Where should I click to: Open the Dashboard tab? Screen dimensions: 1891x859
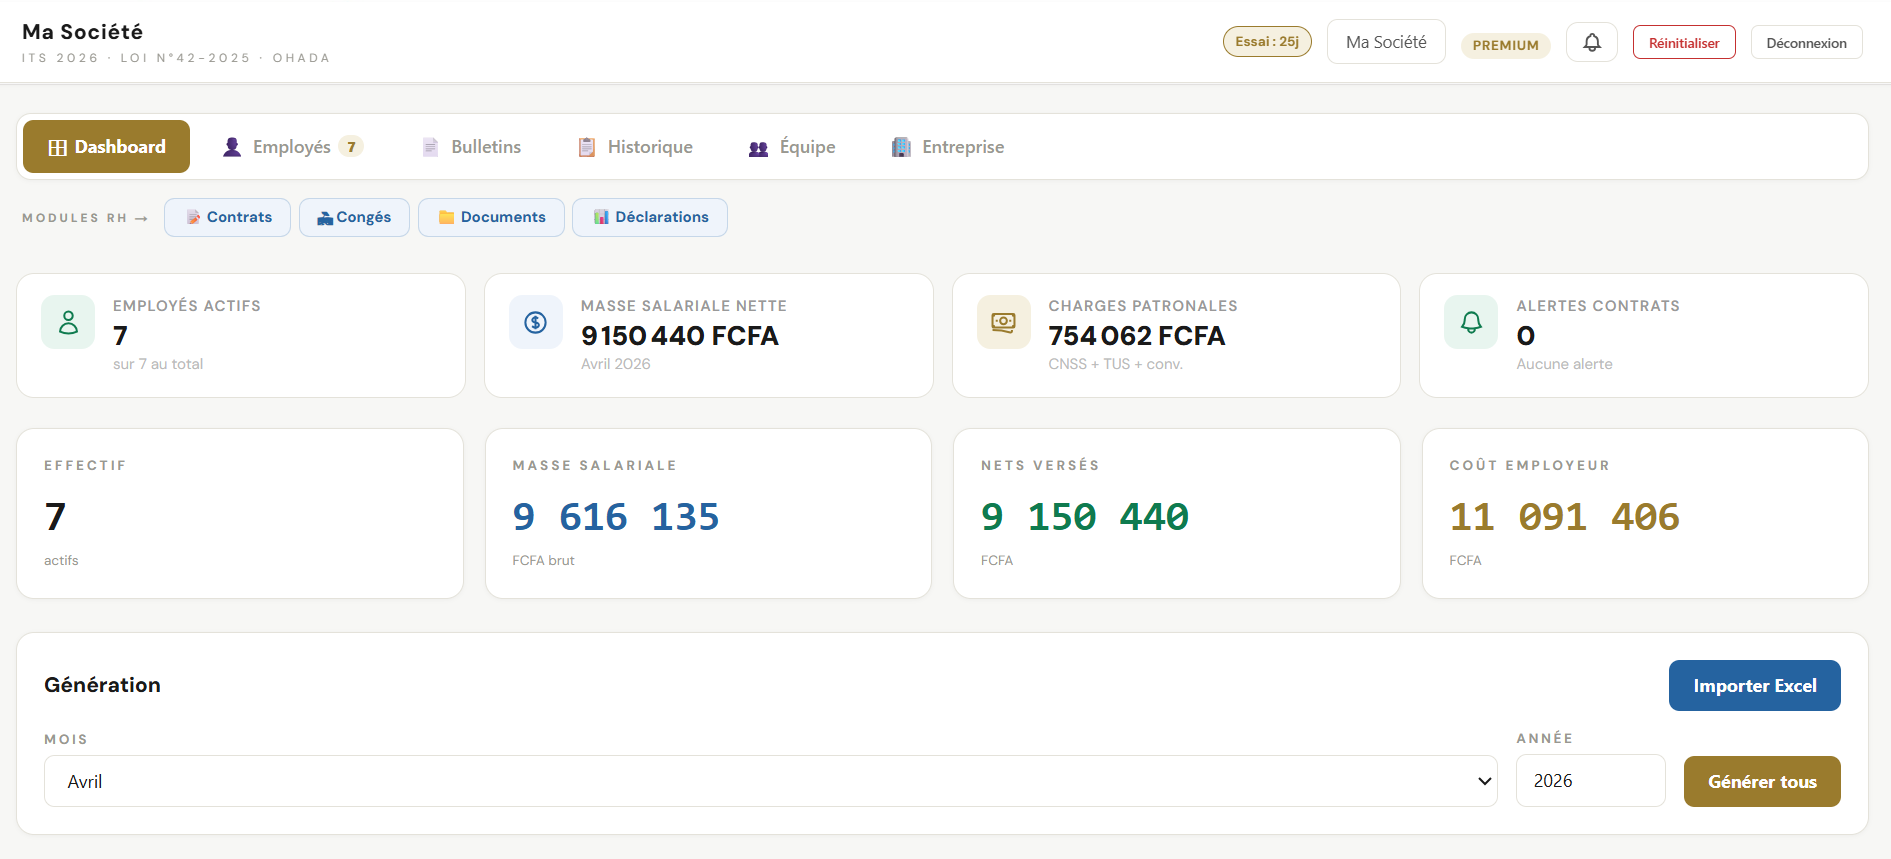[106, 147]
